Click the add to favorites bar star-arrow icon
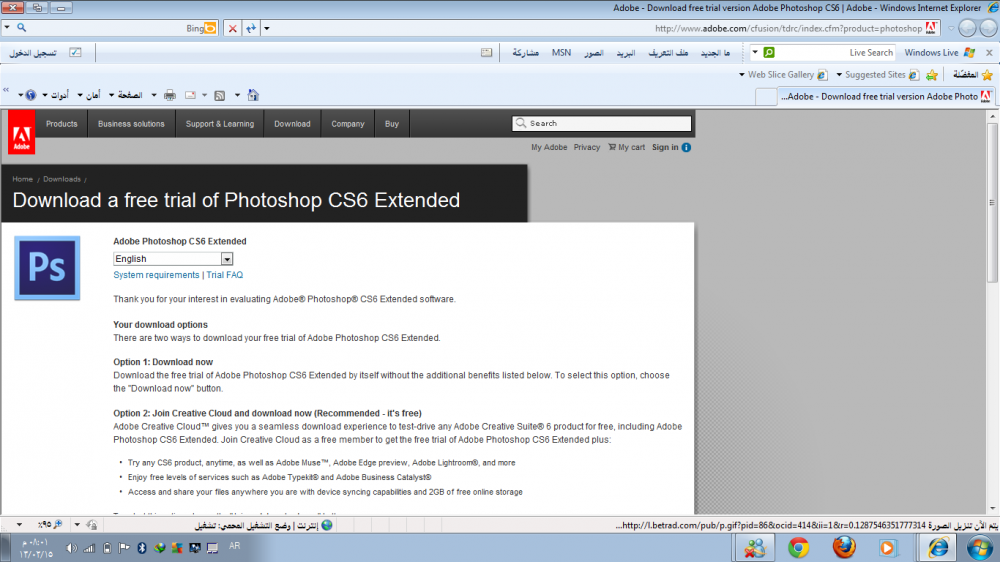This screenshot has width=1000, height=562. (932, 75)
